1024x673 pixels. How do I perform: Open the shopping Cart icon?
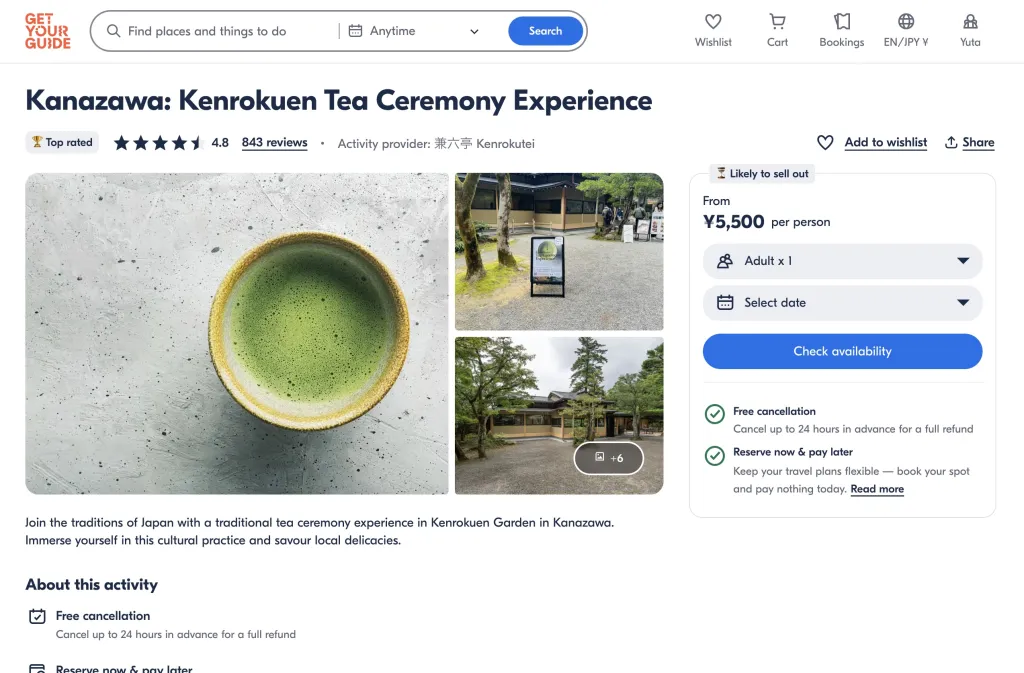(x=777, y=22)
